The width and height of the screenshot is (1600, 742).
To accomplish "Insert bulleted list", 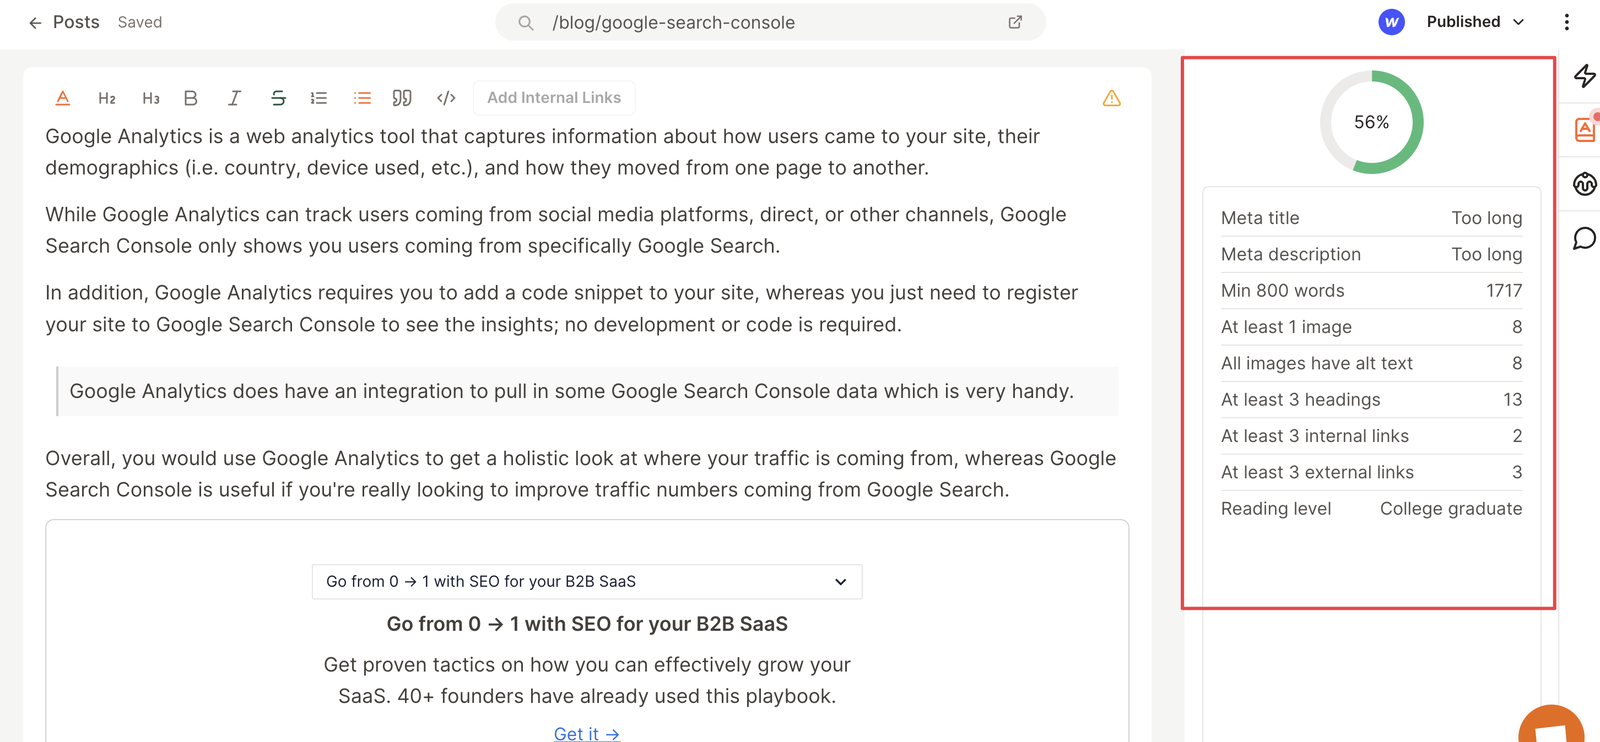I will click(362, 98).
